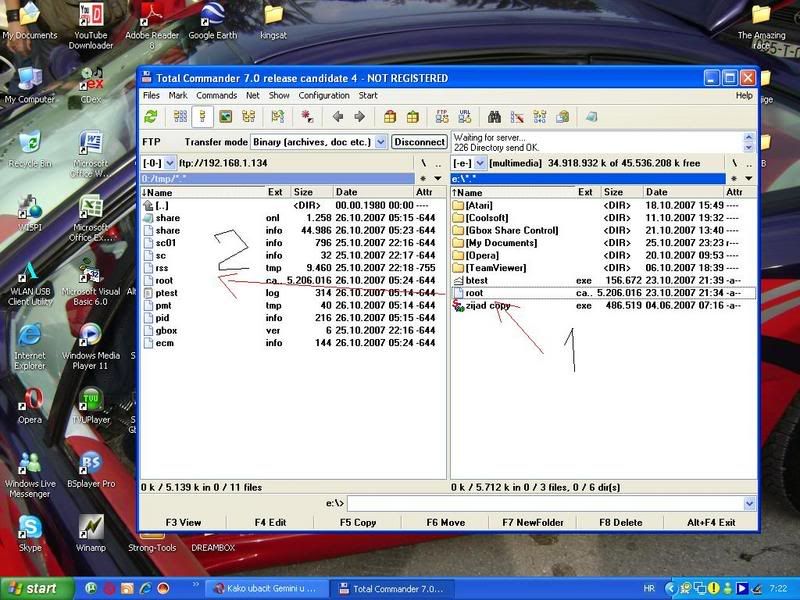Go back with the left arrow icon
The image size is (800, 600).
coord(338,117)
